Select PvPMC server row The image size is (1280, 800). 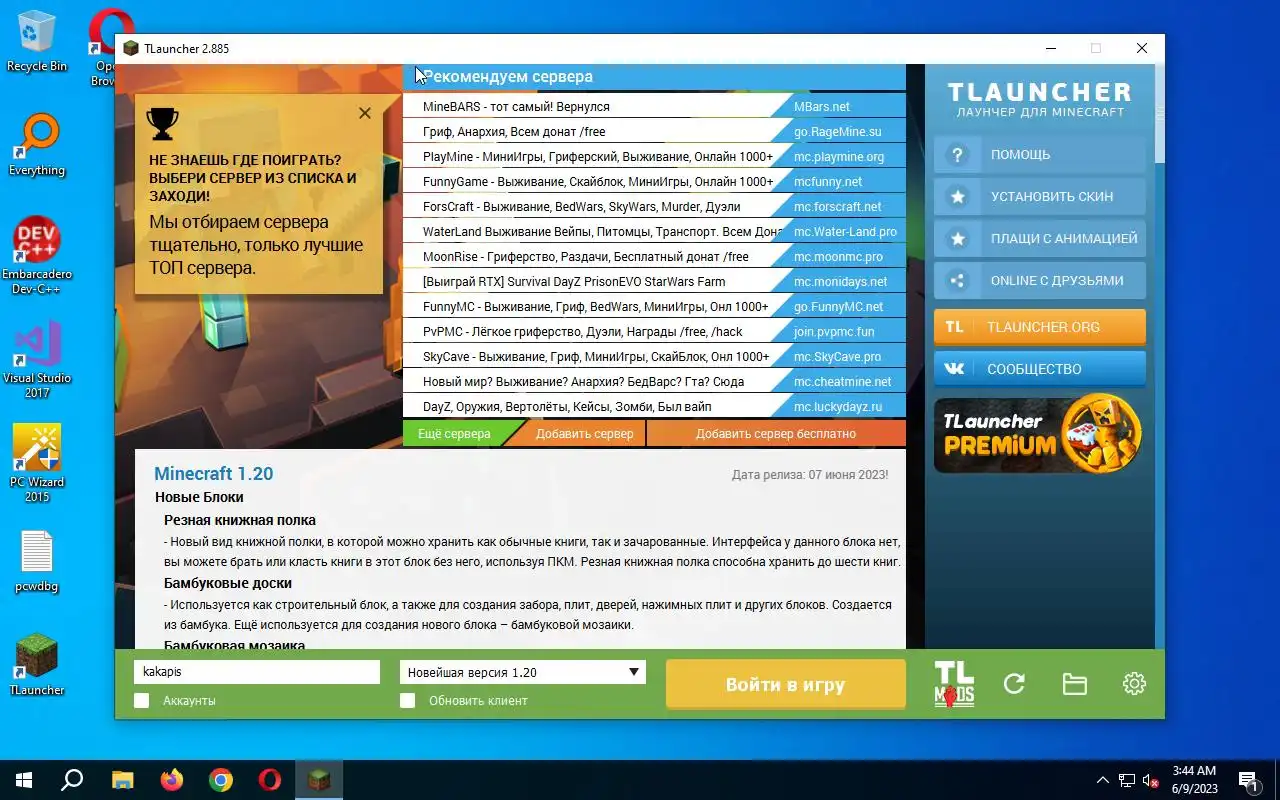click(654, 331)
